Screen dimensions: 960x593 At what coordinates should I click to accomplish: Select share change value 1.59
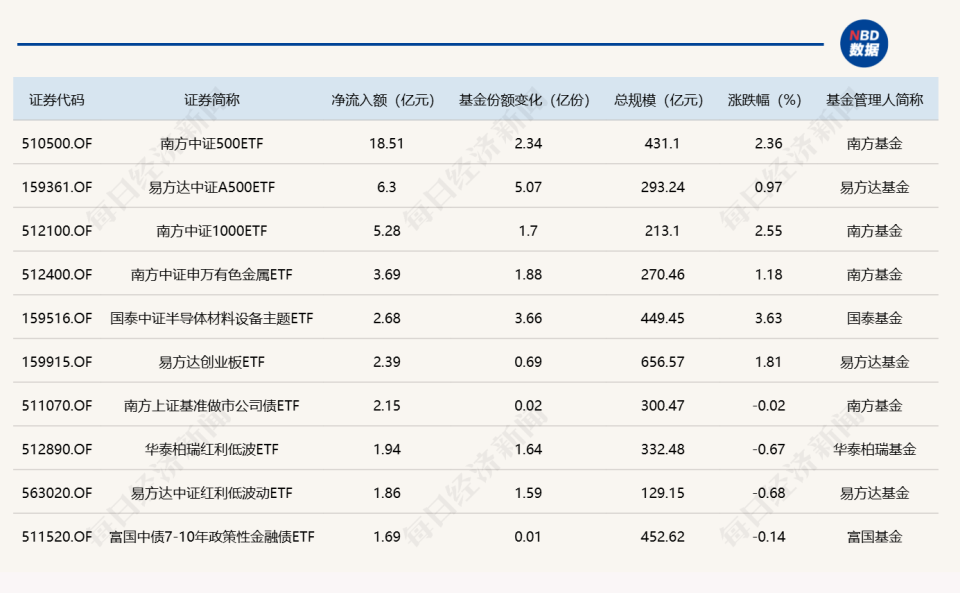click(x=528, y=493)
